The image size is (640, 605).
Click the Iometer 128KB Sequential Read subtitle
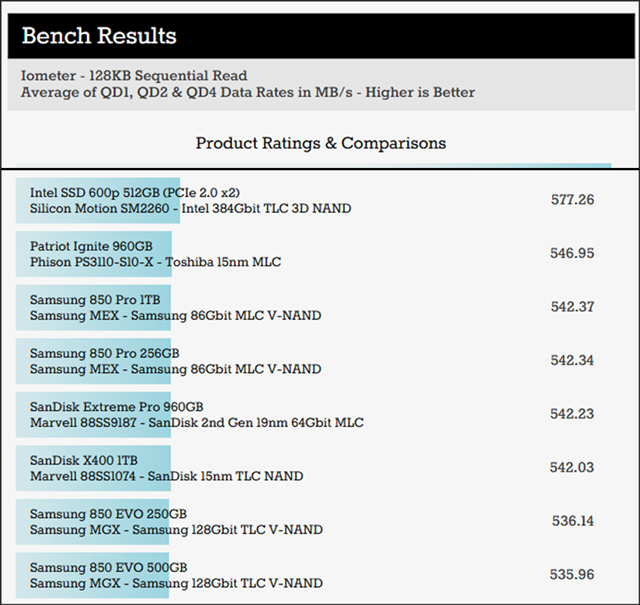(133, 75)
